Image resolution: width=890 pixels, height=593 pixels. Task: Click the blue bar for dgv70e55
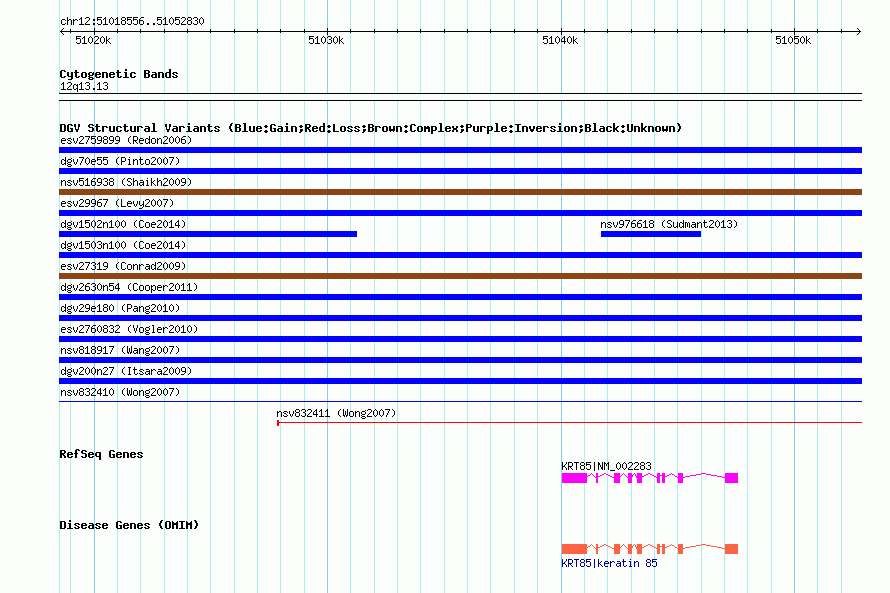point(460,171)
